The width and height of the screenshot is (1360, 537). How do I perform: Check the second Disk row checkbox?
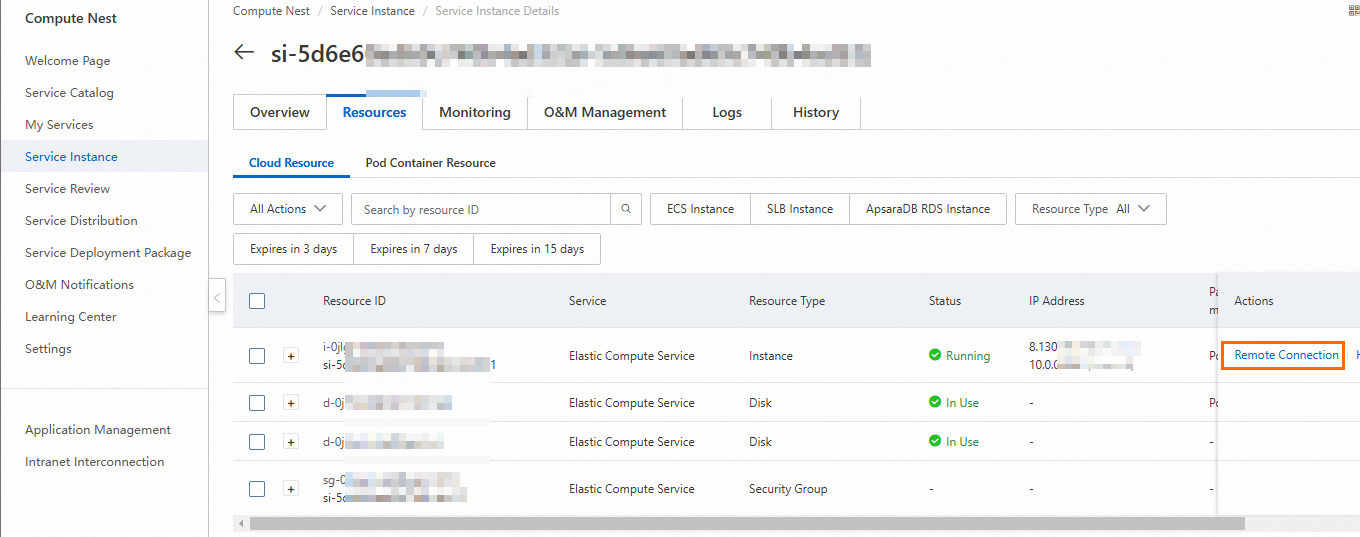(x=257, y=441)
